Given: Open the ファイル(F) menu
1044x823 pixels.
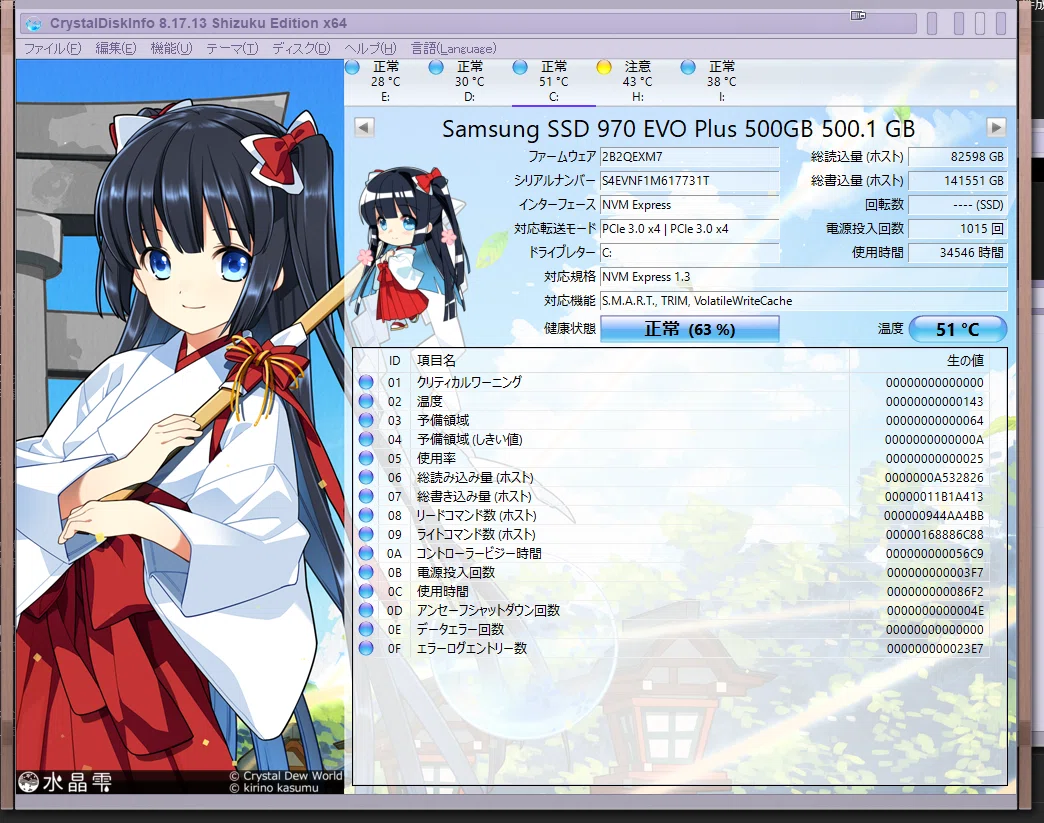Looking at the screenshot, I should tap(53, 49).
